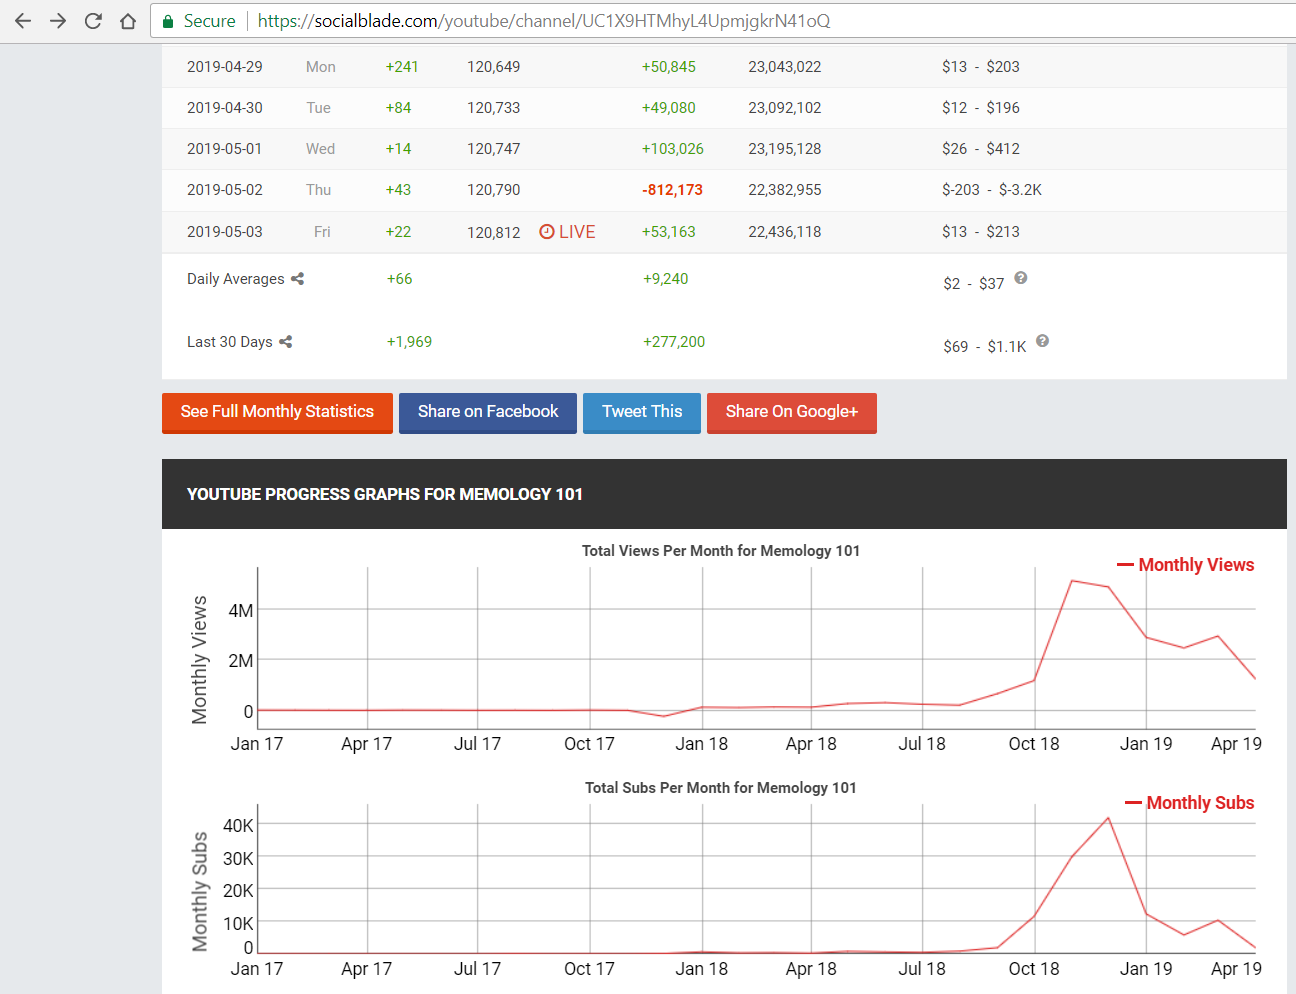Screen dimensions: 1296x994
Task: Open See Full Monthly Statistics
Action: (277, 412)
